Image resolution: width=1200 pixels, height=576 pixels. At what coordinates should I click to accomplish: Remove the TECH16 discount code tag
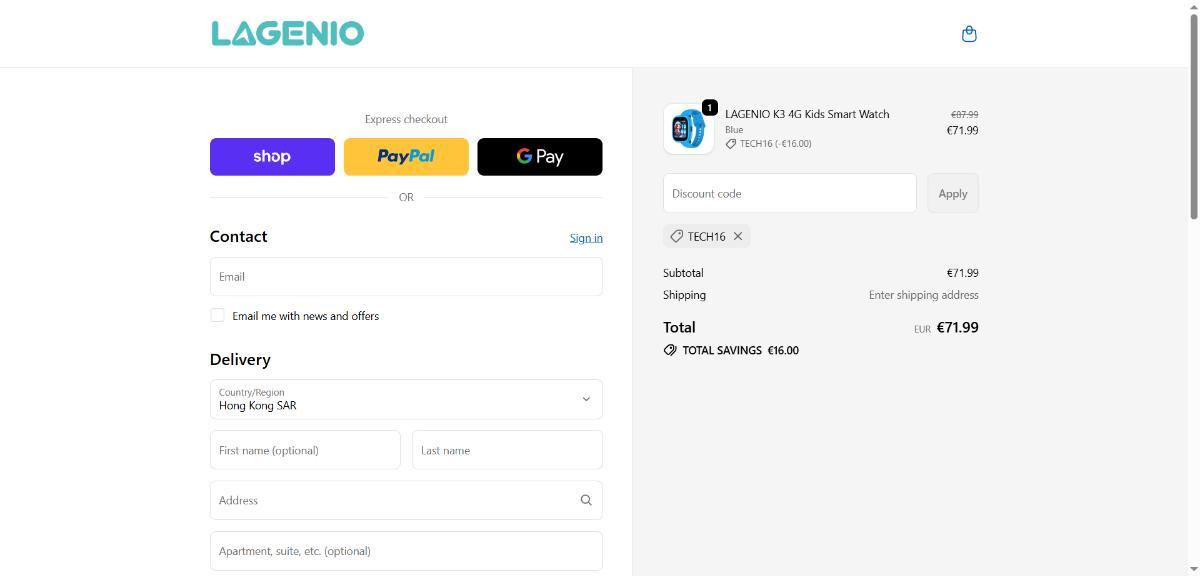coord(738,237)
